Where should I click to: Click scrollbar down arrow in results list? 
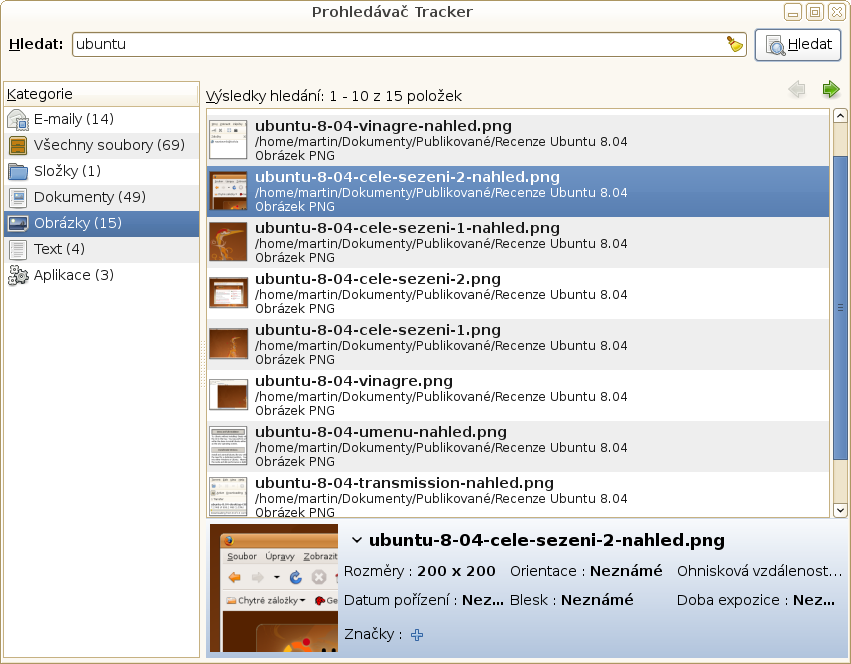pos(840,510)
